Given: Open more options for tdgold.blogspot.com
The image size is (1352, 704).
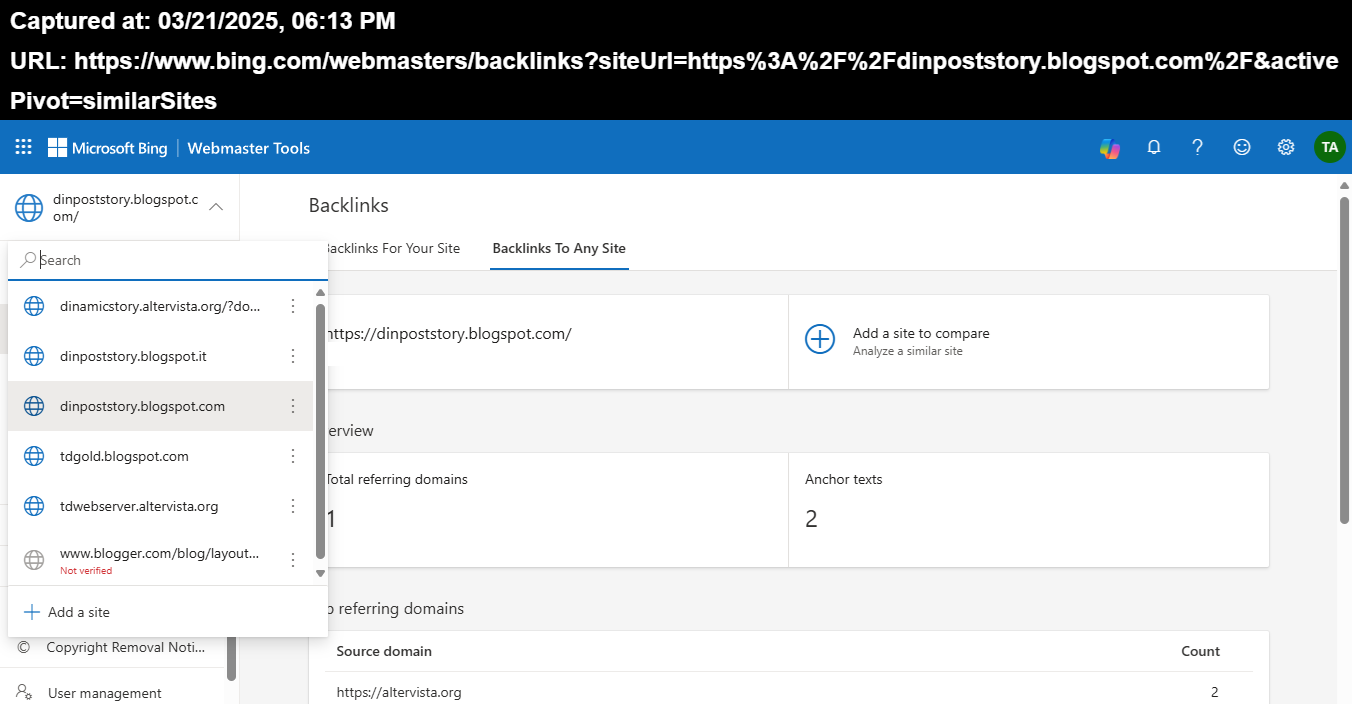Looking at the screenshot, I should pyautogui.click(x=293, y=456).
